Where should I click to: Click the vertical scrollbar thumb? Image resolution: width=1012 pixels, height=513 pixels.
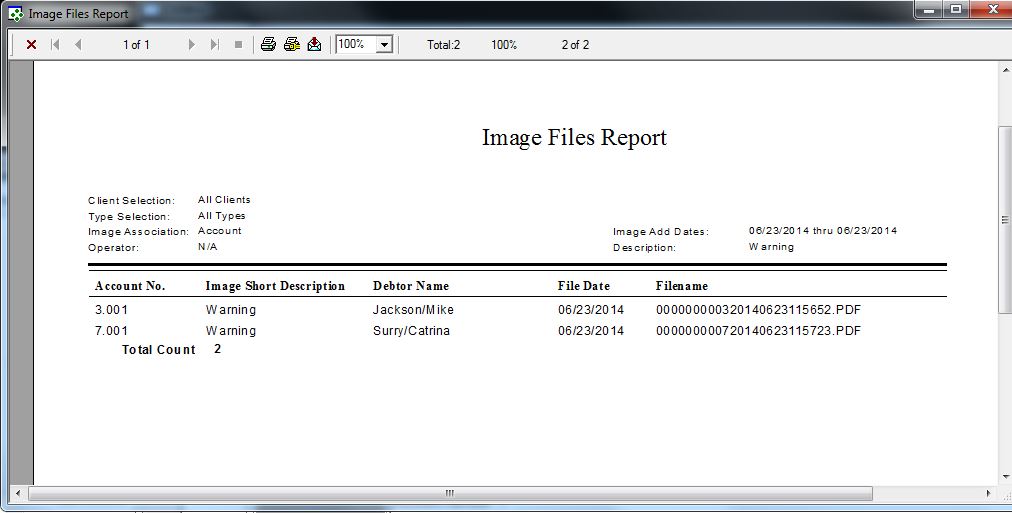(1004, 220)
